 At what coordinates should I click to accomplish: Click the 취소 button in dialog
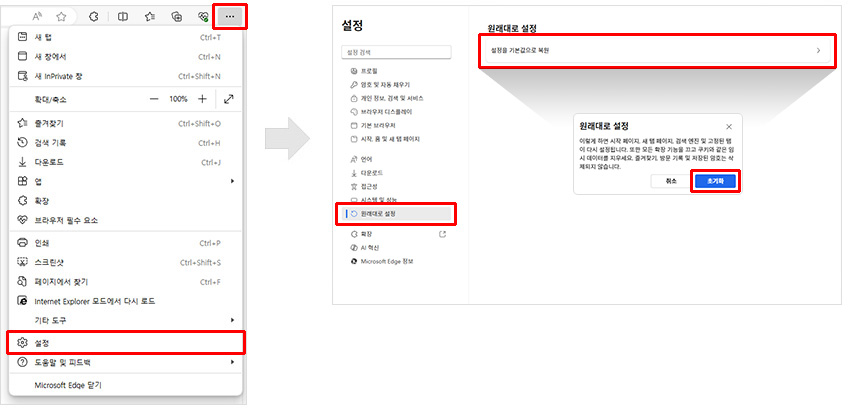[x=669, y=181]
